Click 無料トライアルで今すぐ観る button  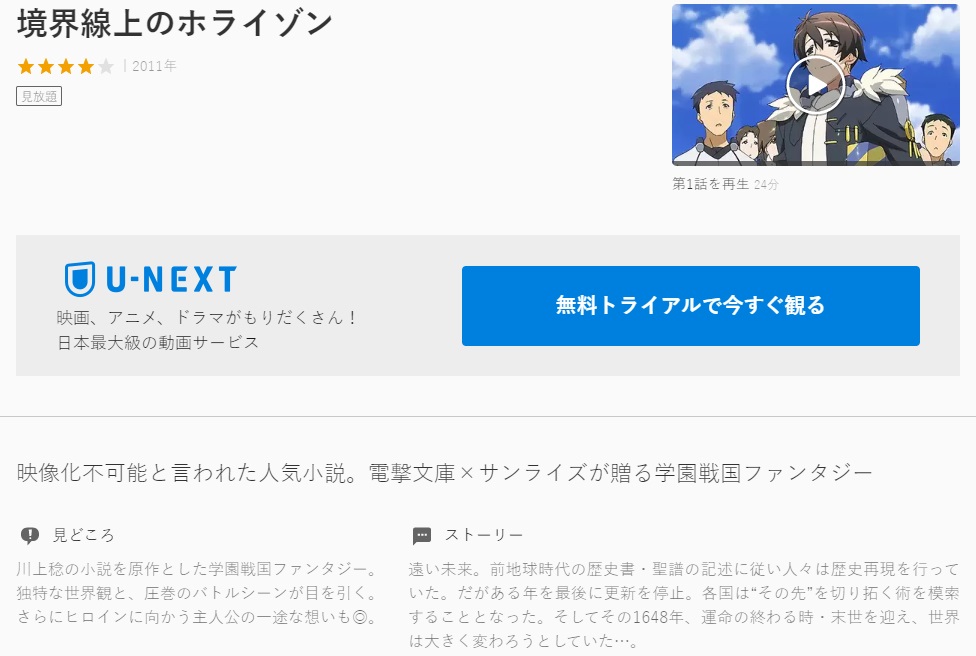[690, 306]
